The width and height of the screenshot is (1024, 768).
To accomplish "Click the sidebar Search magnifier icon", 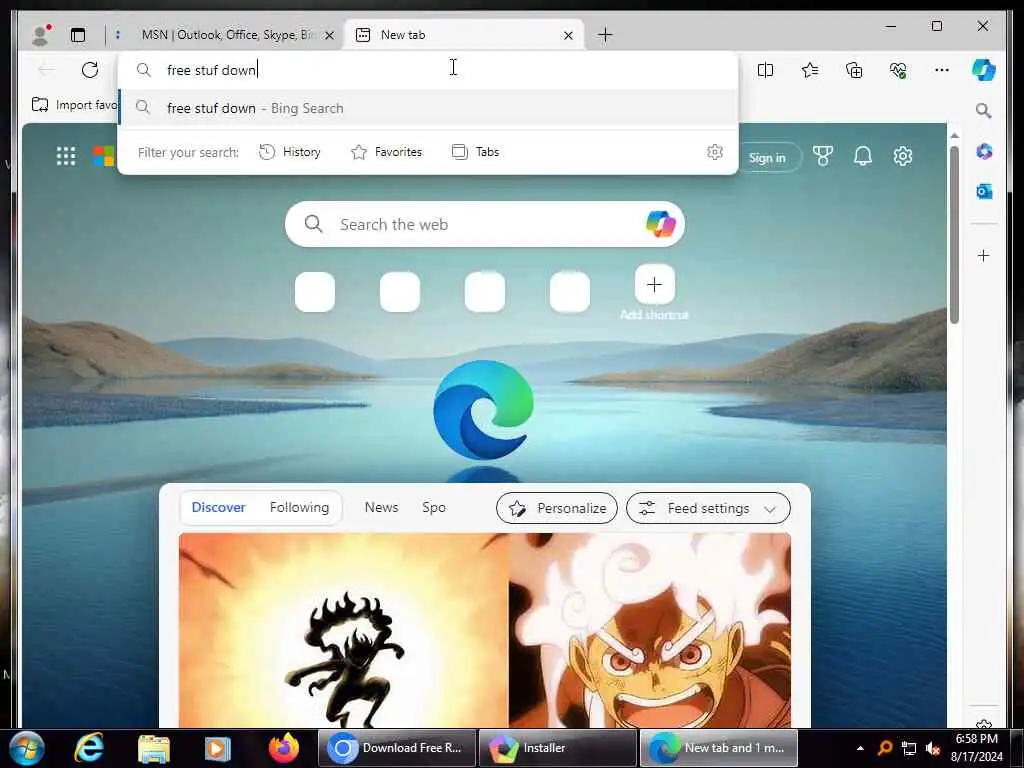I will coord(984,110).
